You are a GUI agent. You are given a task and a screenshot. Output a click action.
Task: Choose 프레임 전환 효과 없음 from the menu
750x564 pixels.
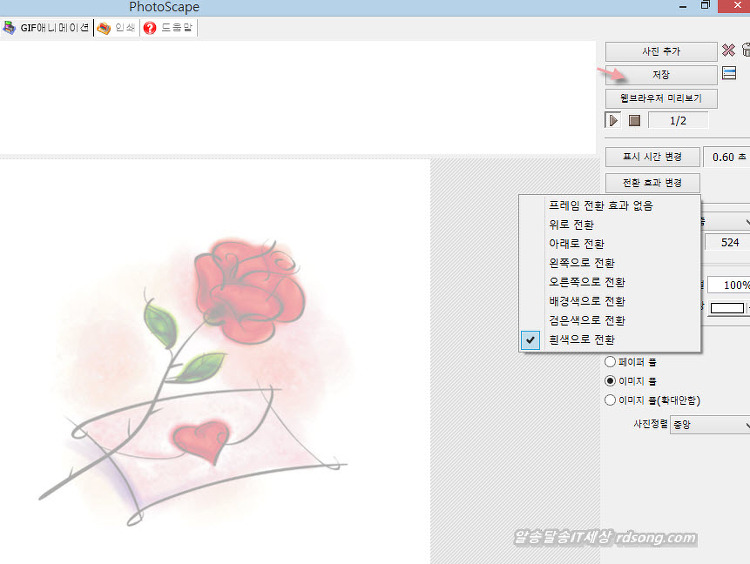[600, 205]
